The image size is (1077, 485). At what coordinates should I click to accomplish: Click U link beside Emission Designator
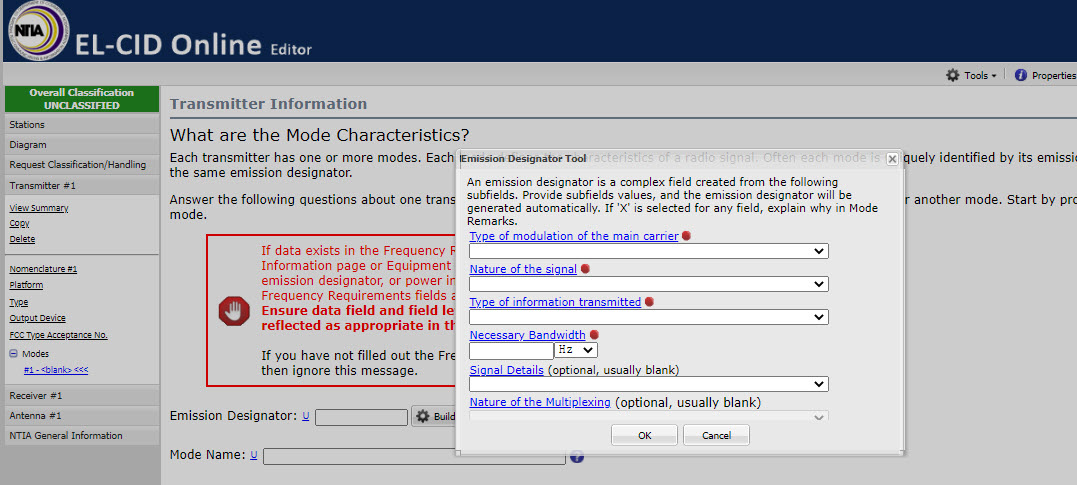point(306,416)
